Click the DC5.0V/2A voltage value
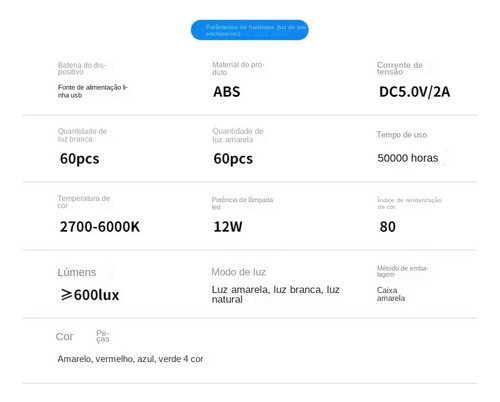 coord(414,92)
